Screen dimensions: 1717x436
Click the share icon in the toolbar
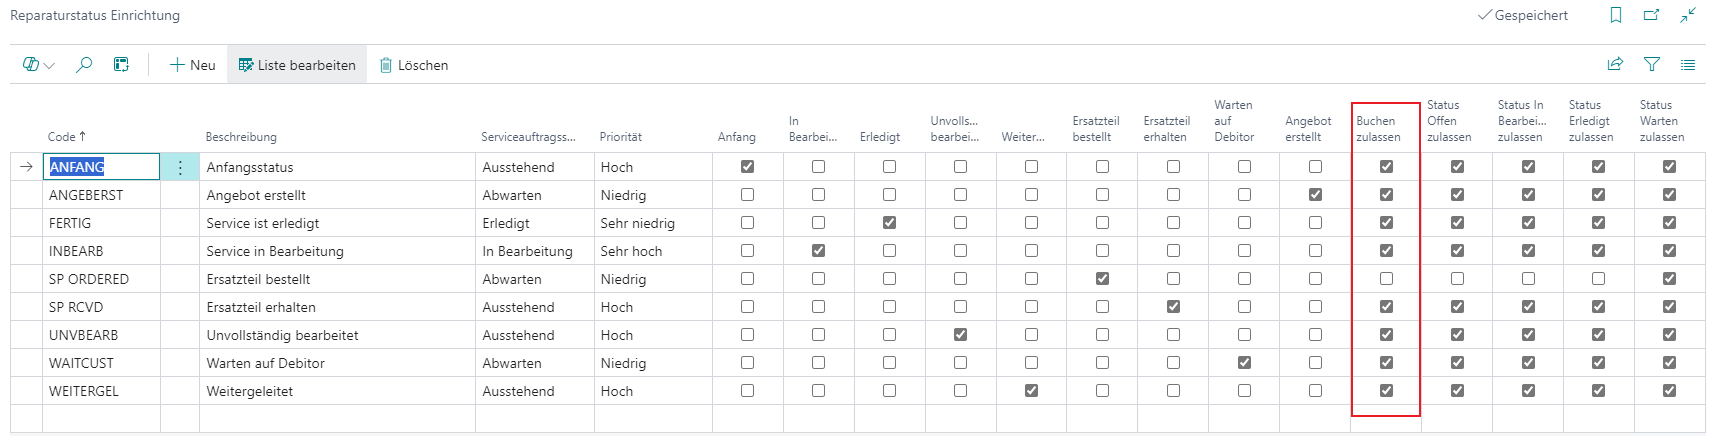coord(1615,65)
